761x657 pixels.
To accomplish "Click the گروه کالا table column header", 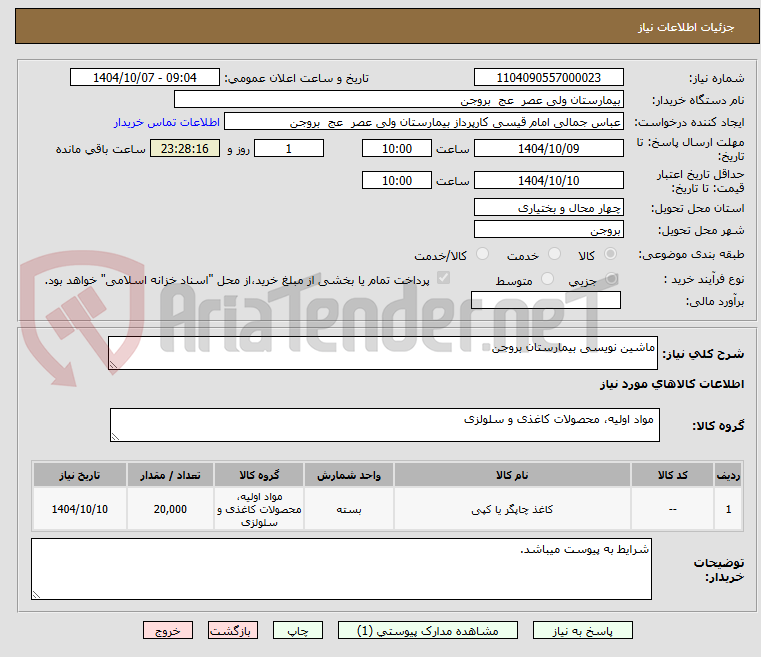I will [259, 475].
